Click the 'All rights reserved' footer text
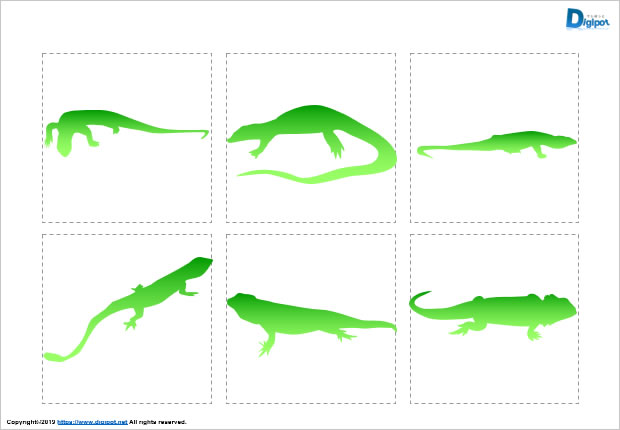The image size is (620, 430). click(158, 422)
